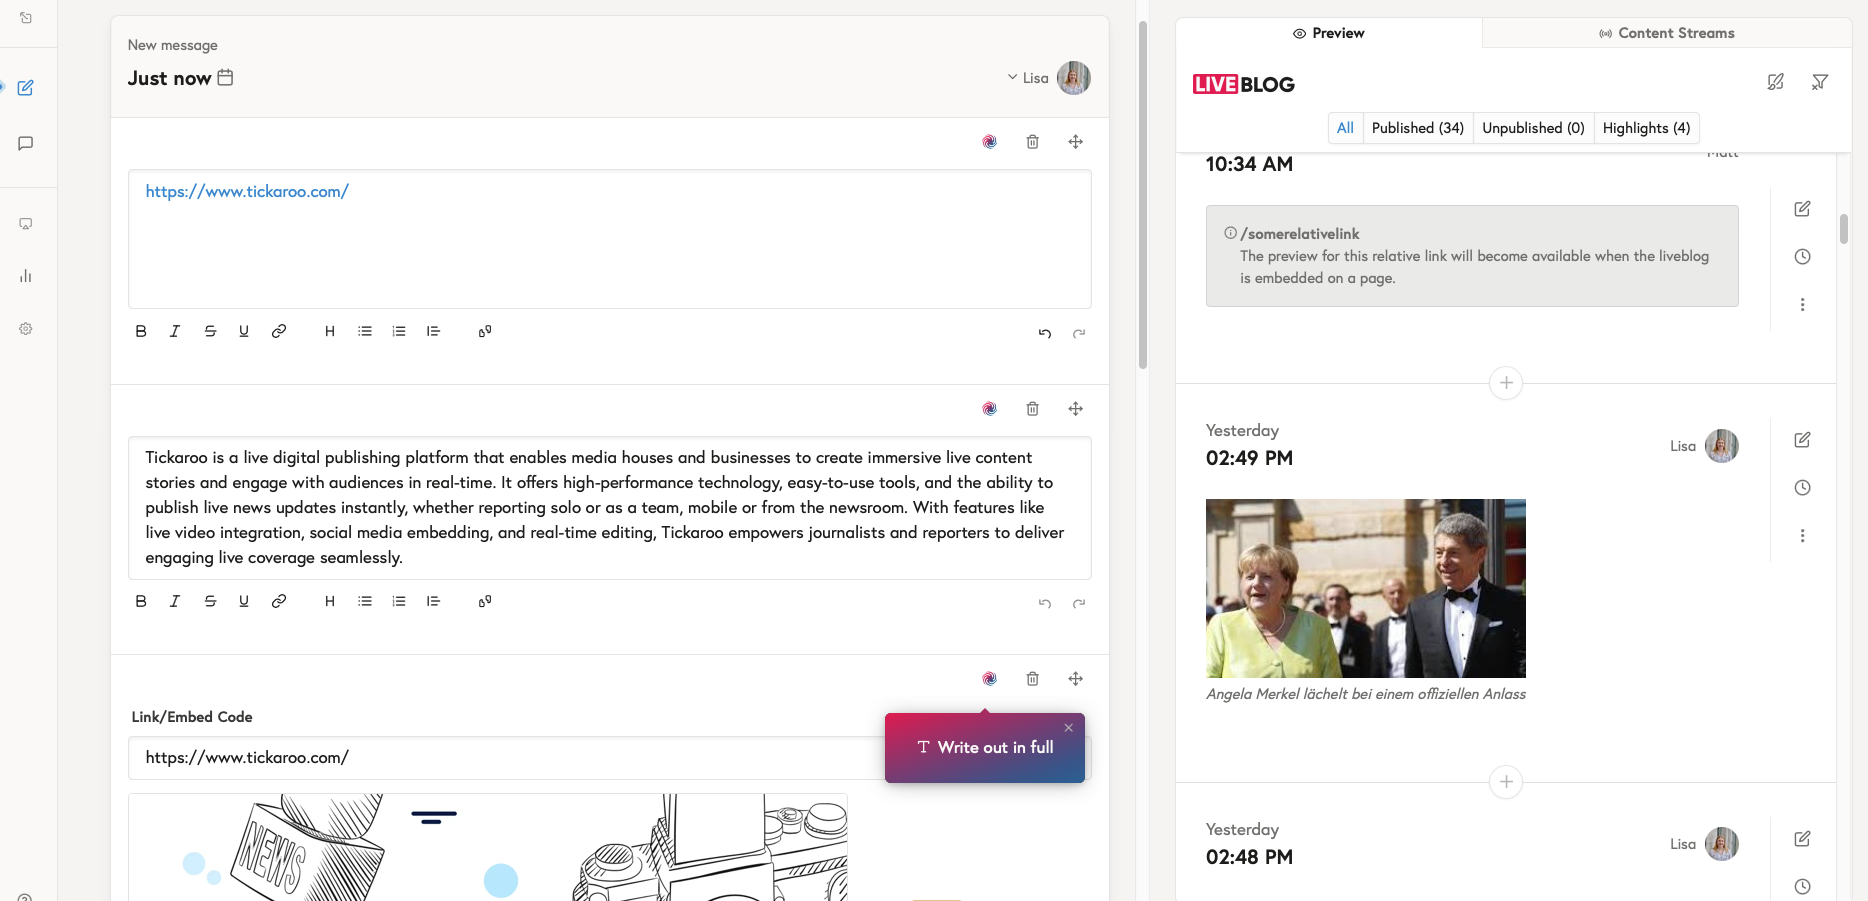
Task: Open the calendar icon next to Just now
Action: [x=225, y=77]
